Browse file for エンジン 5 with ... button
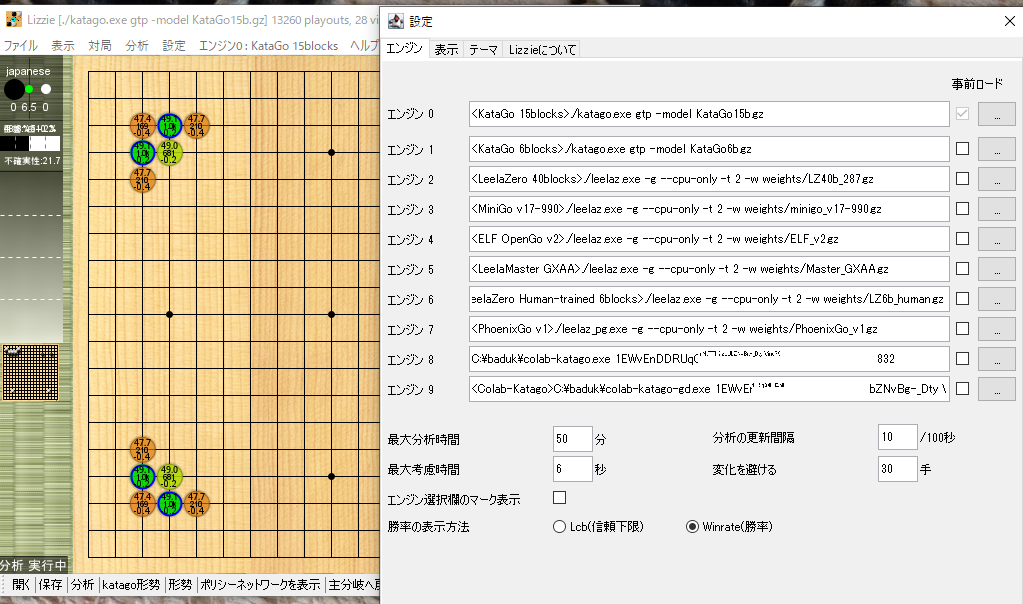Screen dimensions: 1023x604 click(996, 269)
